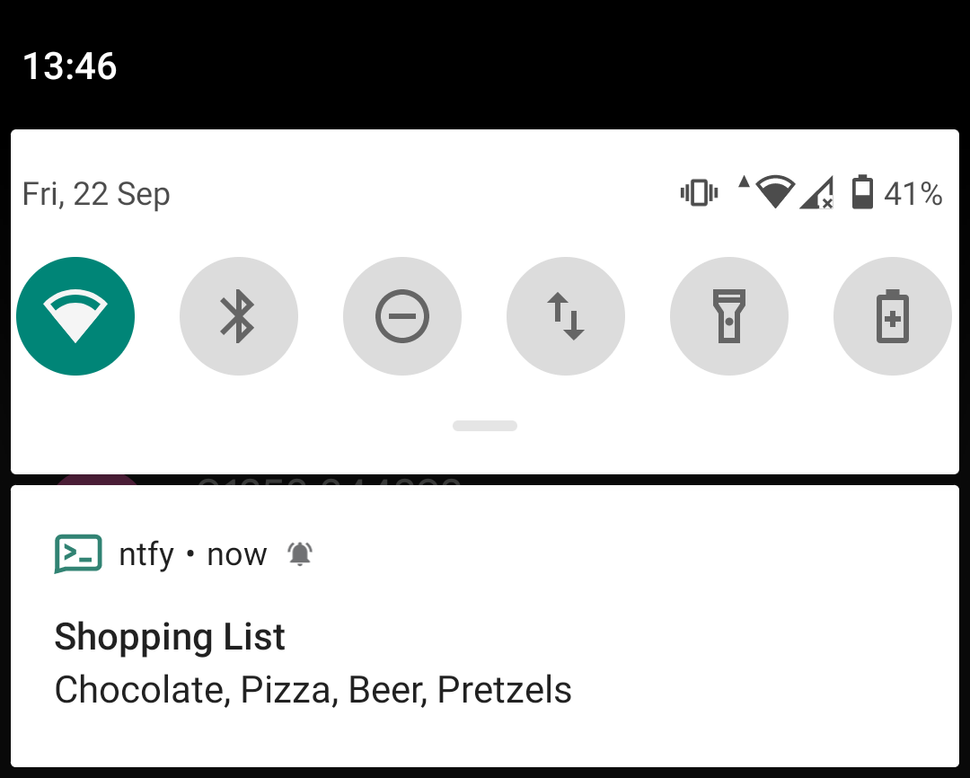Viewport: 970px width, 778px height.
Task: Toggle Wi-Fi off via the green tile
Action: click(76, 315)
